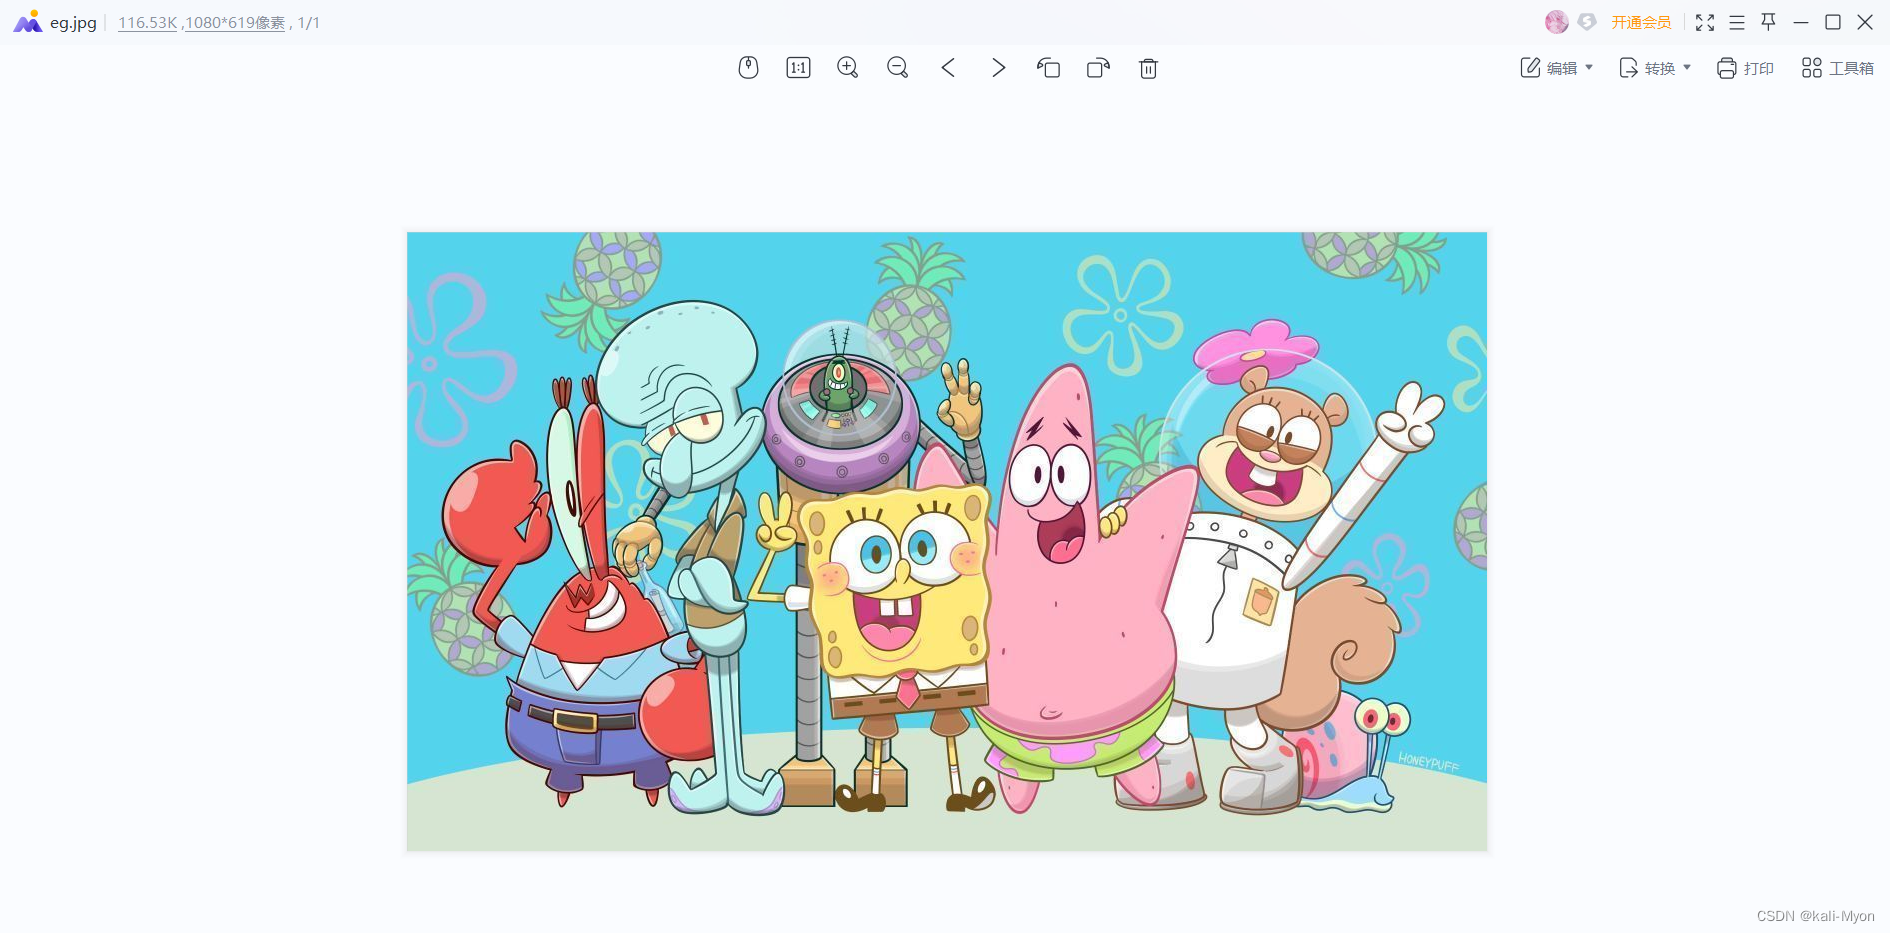Viewport: 1890px width, 933px height.
Task: Go to the previous image
Action: click(x=948, y=68)
